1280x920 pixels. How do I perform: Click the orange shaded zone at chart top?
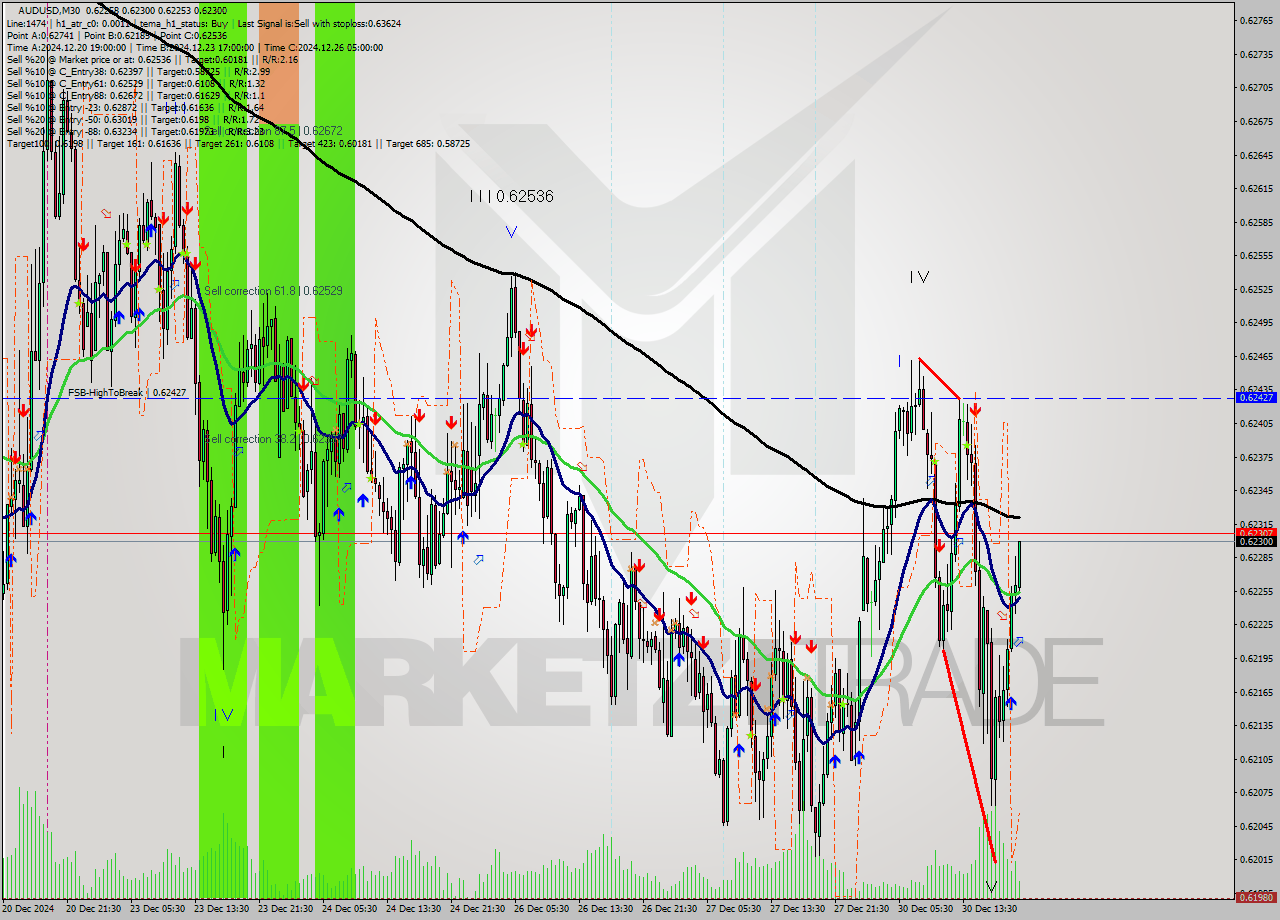(280, 61)
